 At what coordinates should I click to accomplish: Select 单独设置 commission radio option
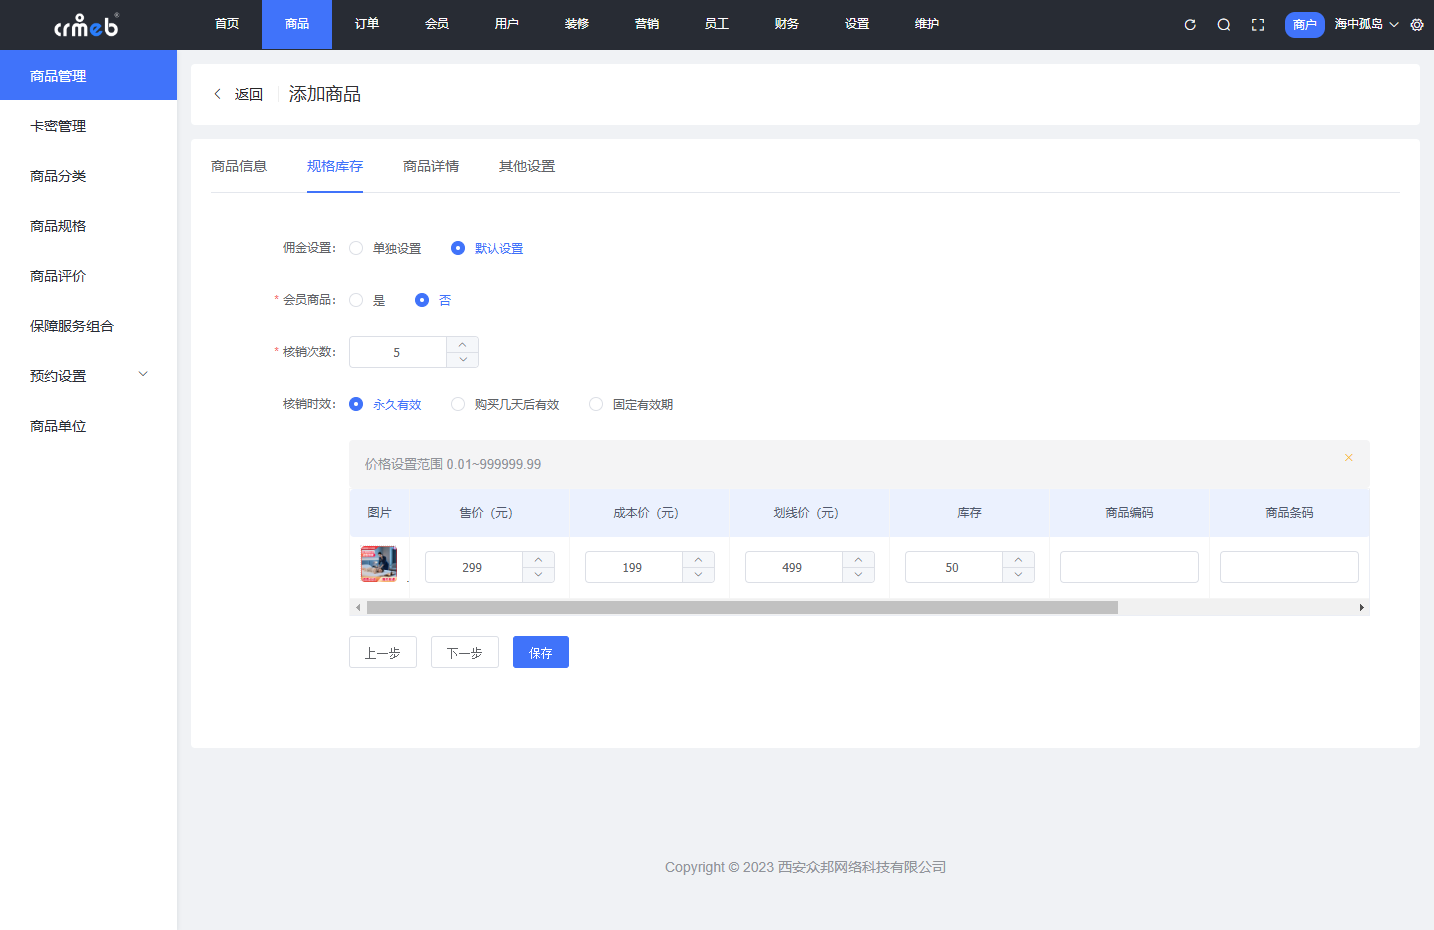point(356,248)
